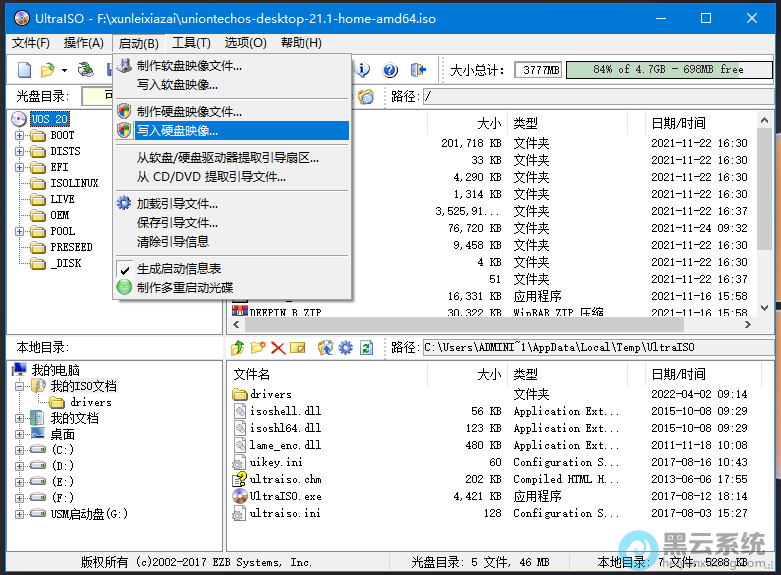
Task: Expand the (C:) drive in local tree
Action: [19, 450]
